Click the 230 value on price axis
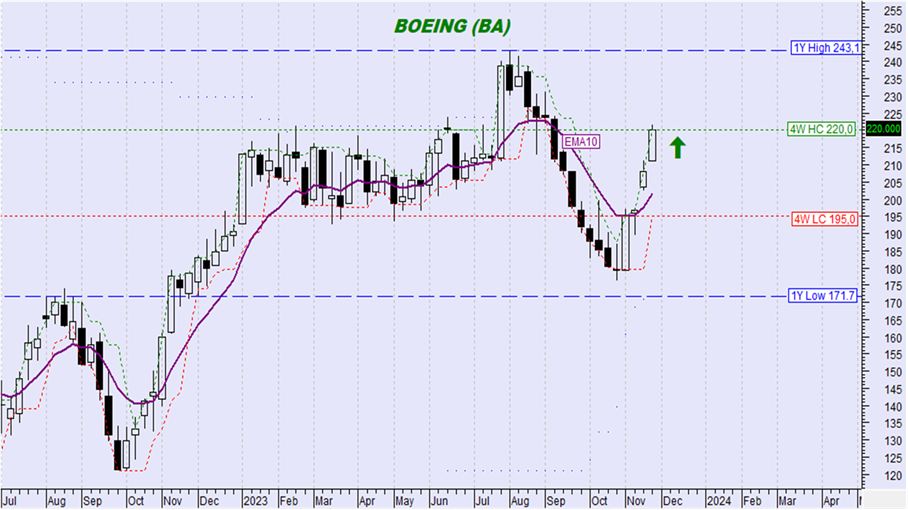Screen dimensions: 908x510 tap(892, 97)
